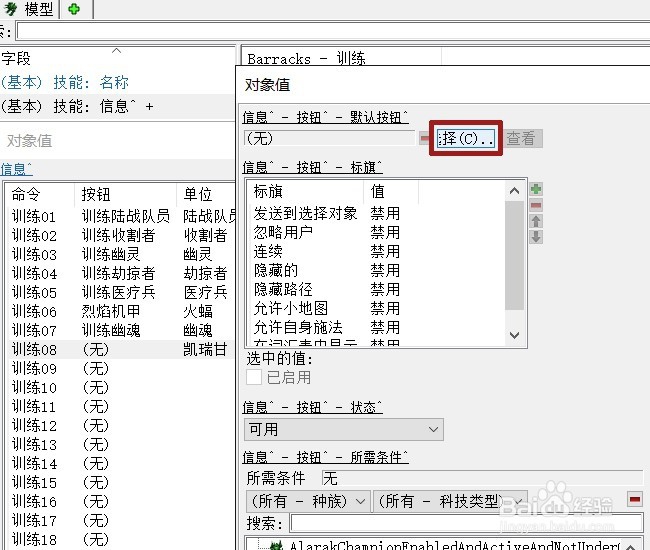
Task: Click the flags list scrollbar thumb
Action: [514, 255]
